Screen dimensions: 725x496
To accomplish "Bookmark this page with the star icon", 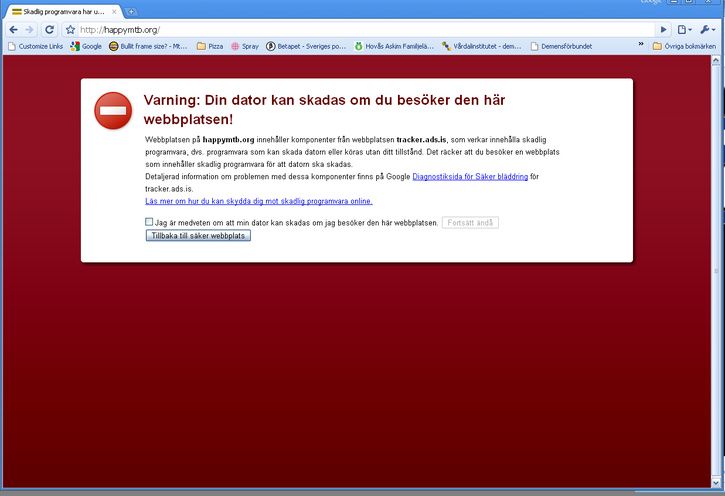I will [x=70, y=30].
